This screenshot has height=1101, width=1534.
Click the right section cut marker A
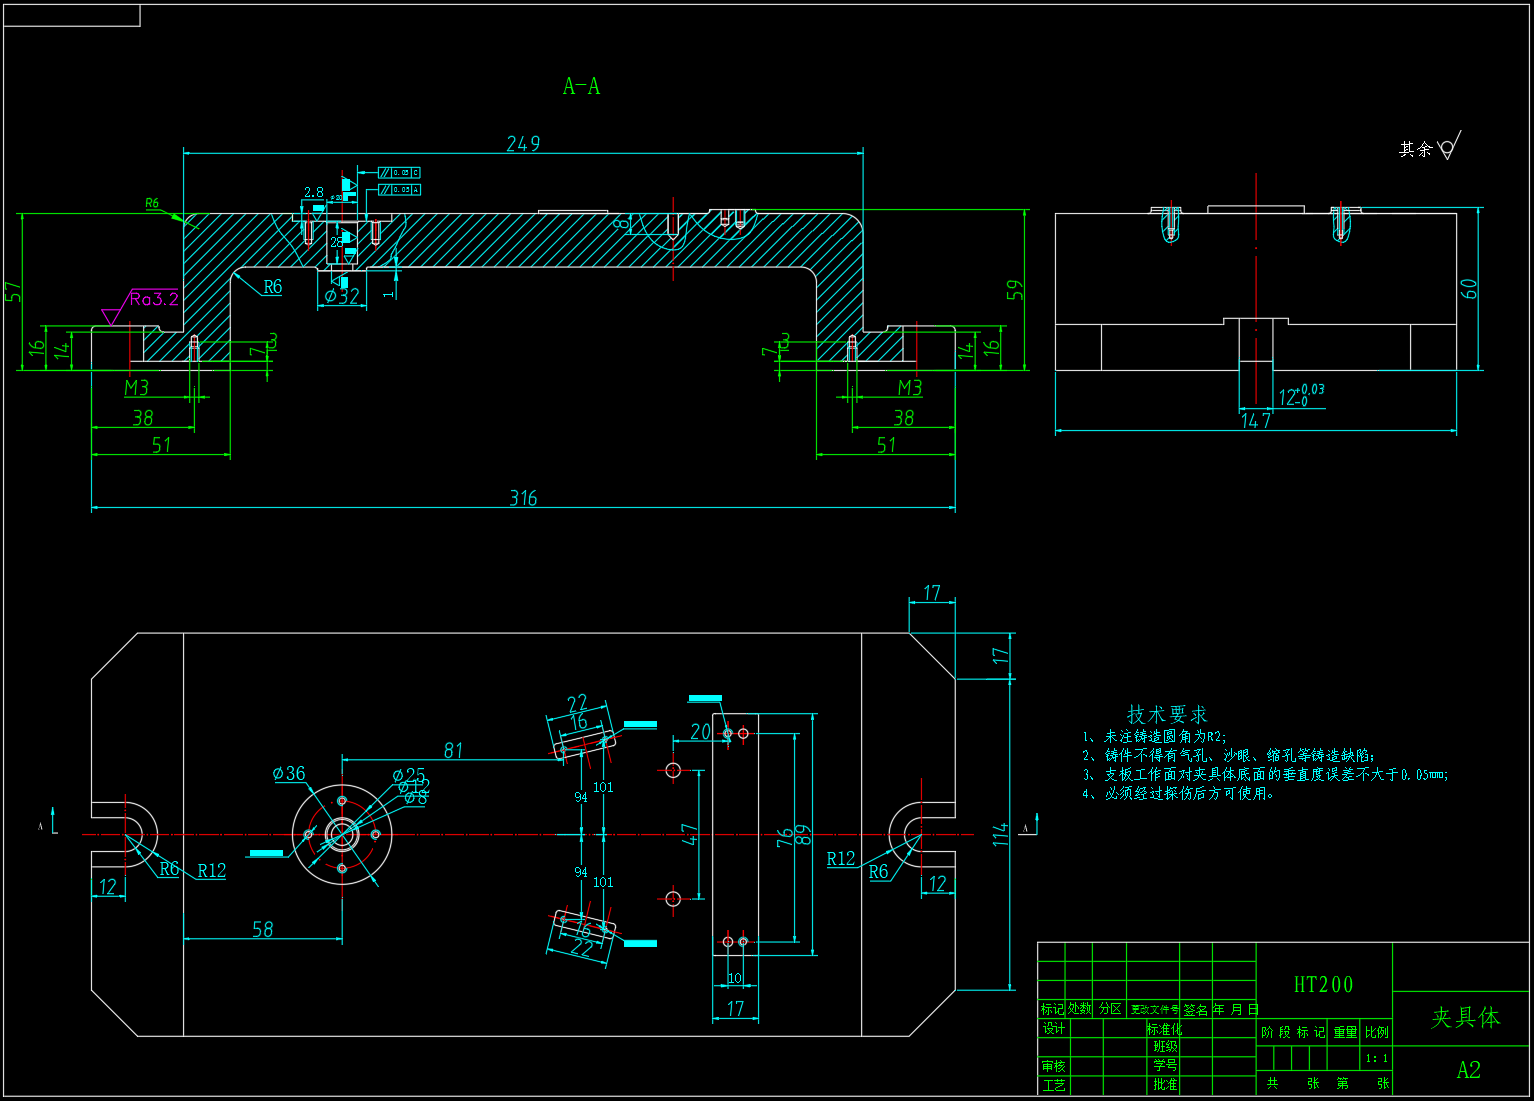[1028, 826]
